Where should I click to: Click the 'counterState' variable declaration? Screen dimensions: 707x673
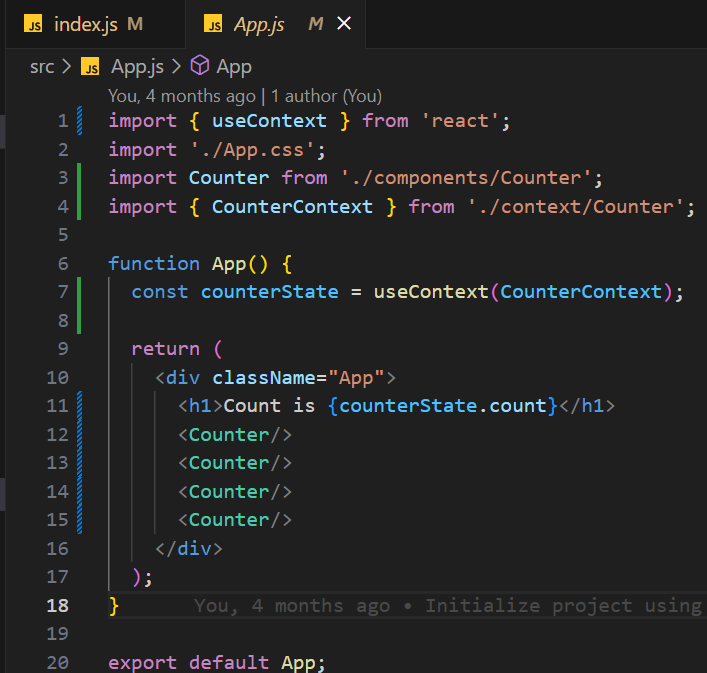(270, 292)
